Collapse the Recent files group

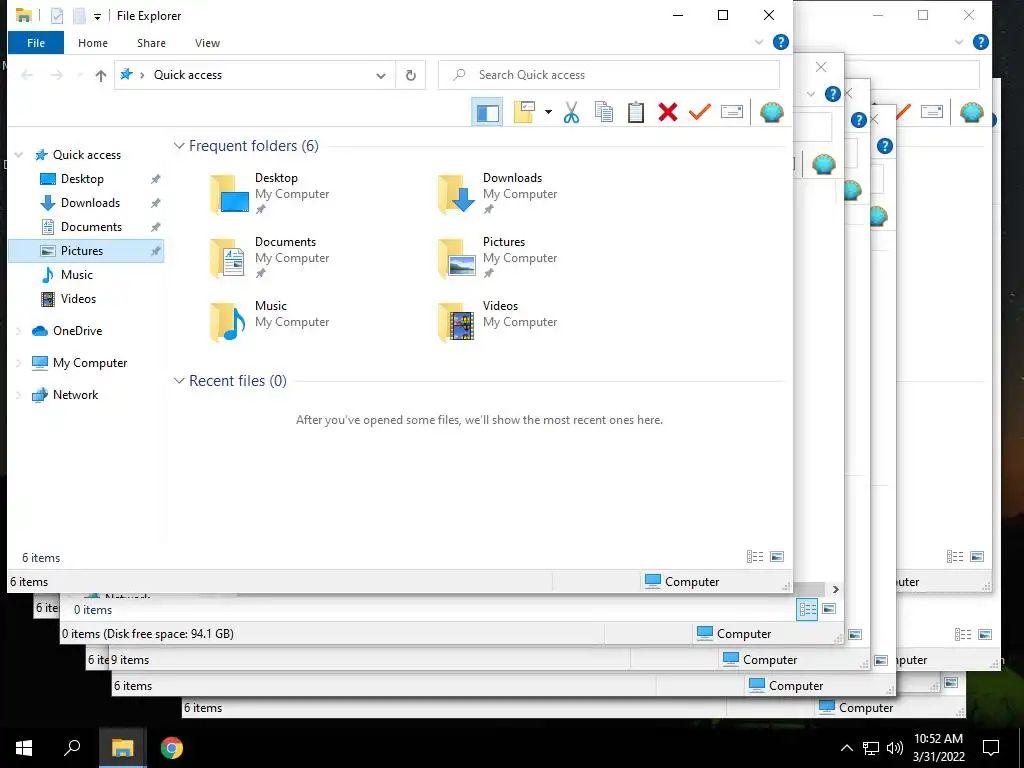coord(179,381)
